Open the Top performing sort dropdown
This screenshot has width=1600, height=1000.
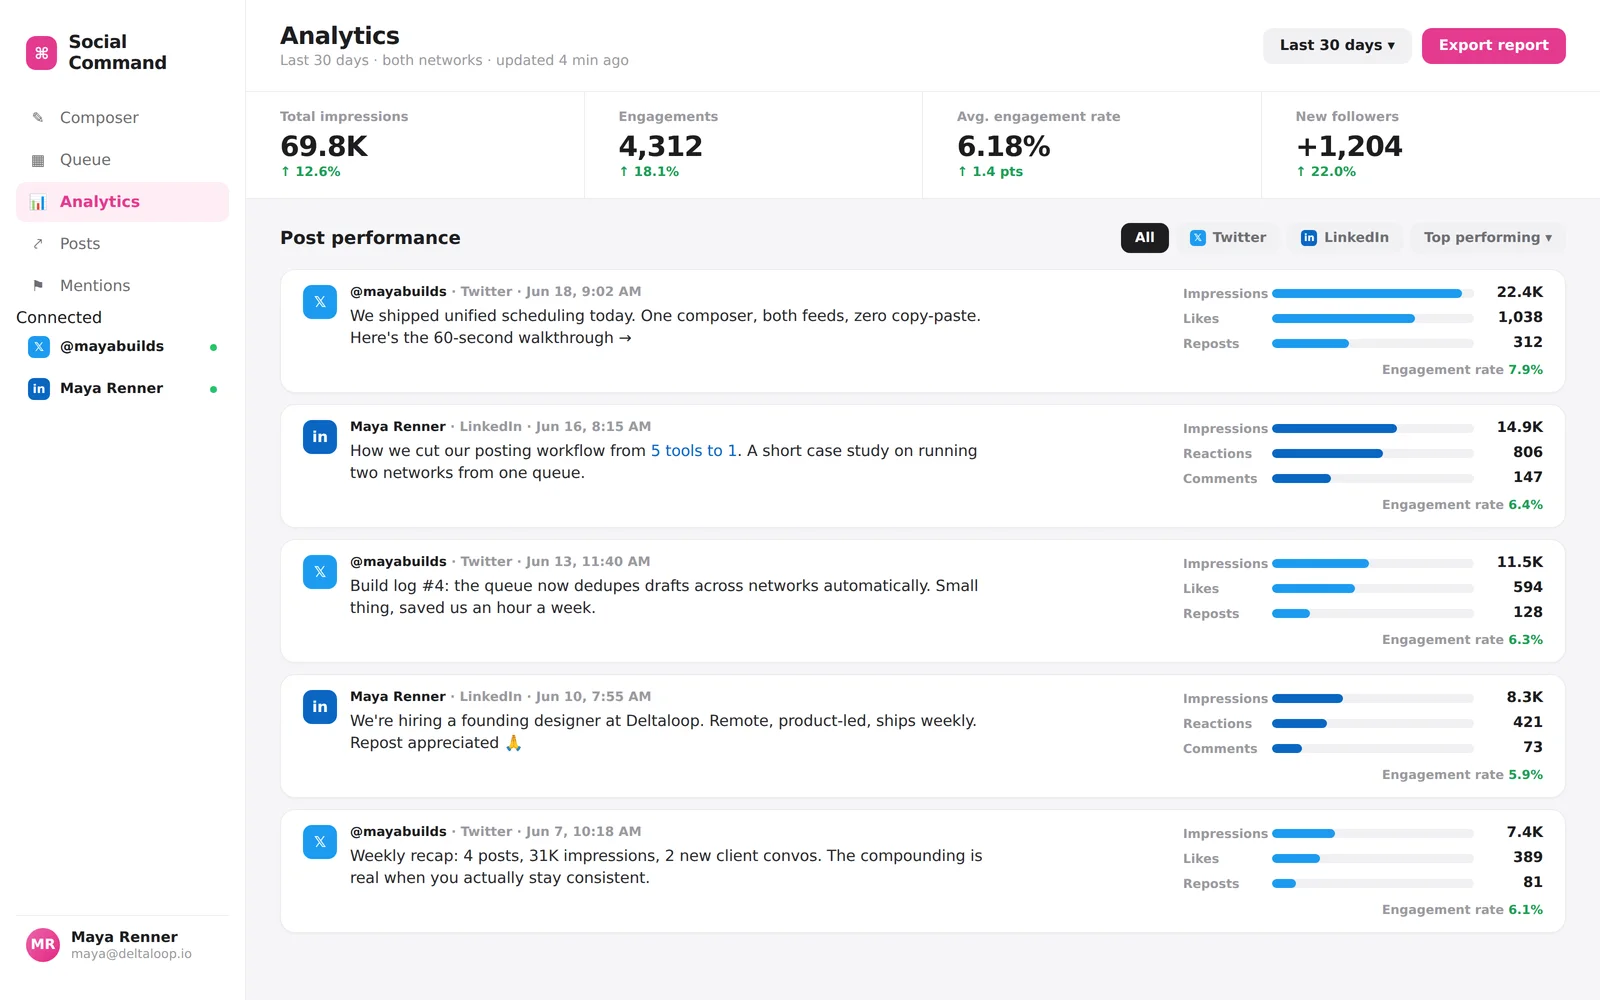pyautogui.click(x=1488, y=238)
